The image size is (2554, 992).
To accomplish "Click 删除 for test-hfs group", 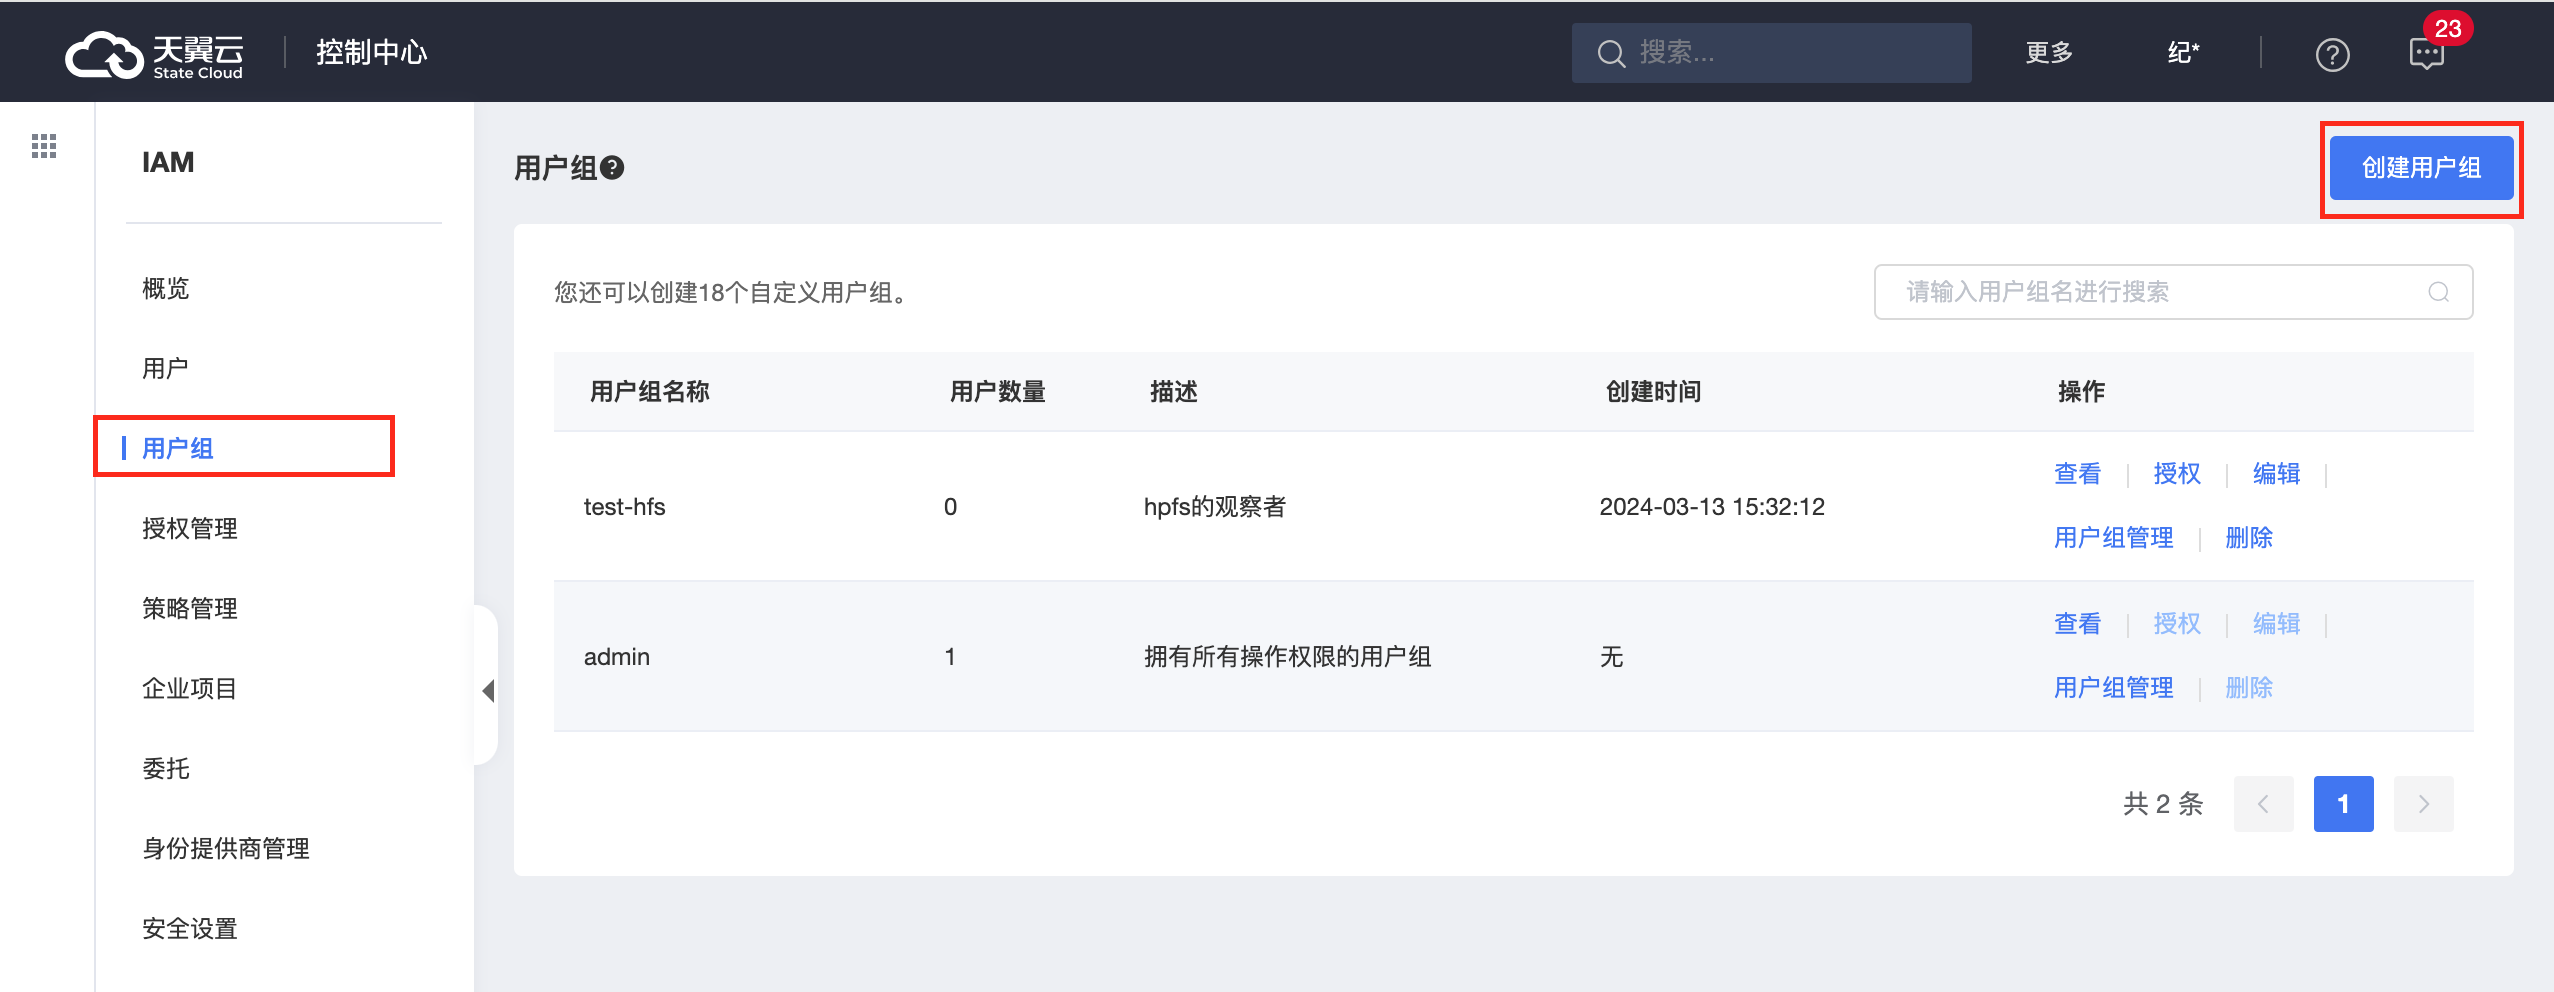I will (2249, 538).
